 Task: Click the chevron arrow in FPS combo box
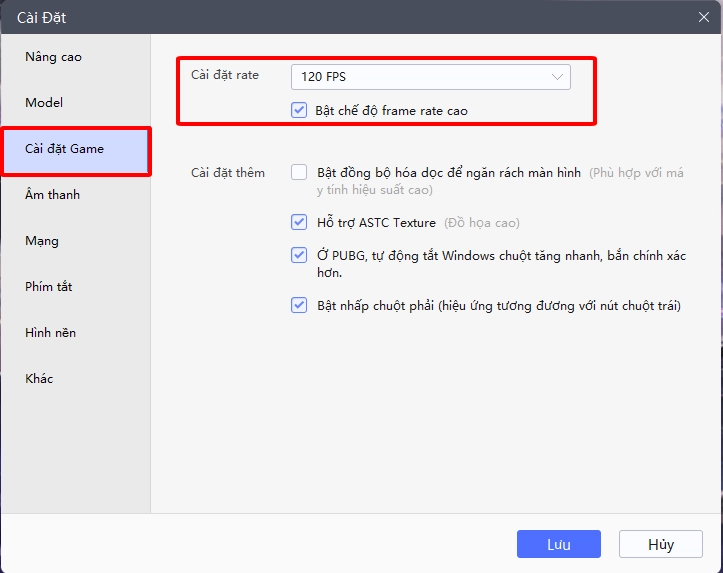pyautogui.click(x=557, y=76)
